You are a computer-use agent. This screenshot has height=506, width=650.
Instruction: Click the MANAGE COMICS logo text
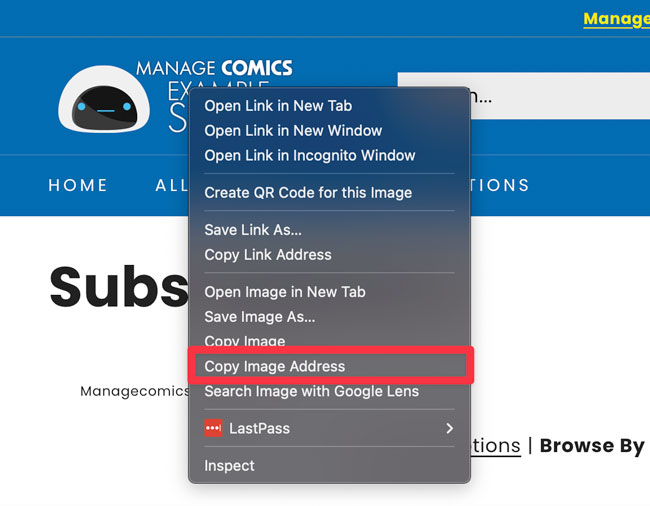[x=214, y=68]
